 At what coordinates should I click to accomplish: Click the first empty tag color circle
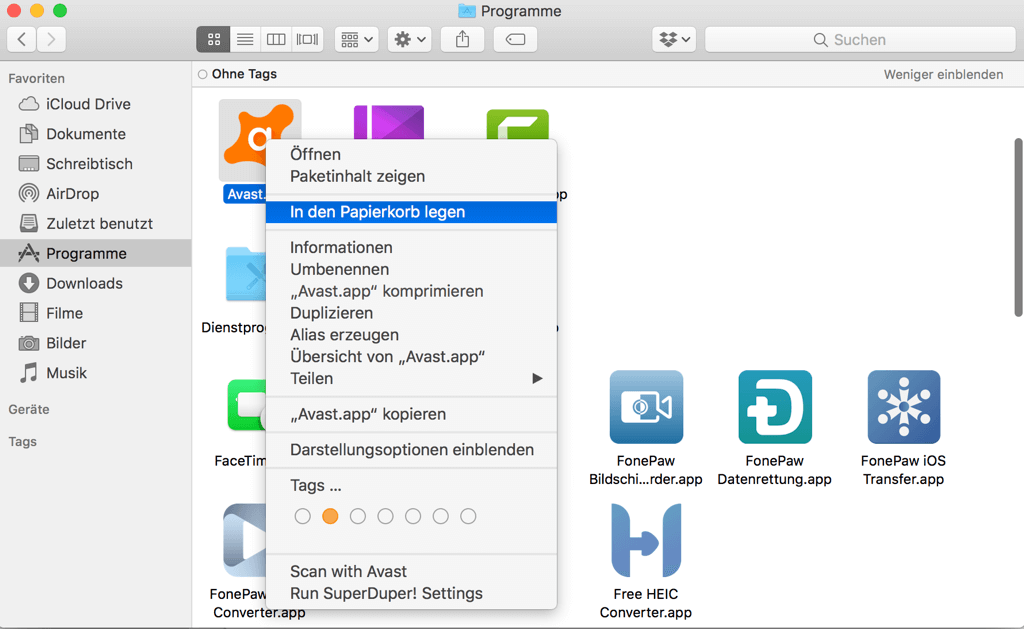click(302, 516)
